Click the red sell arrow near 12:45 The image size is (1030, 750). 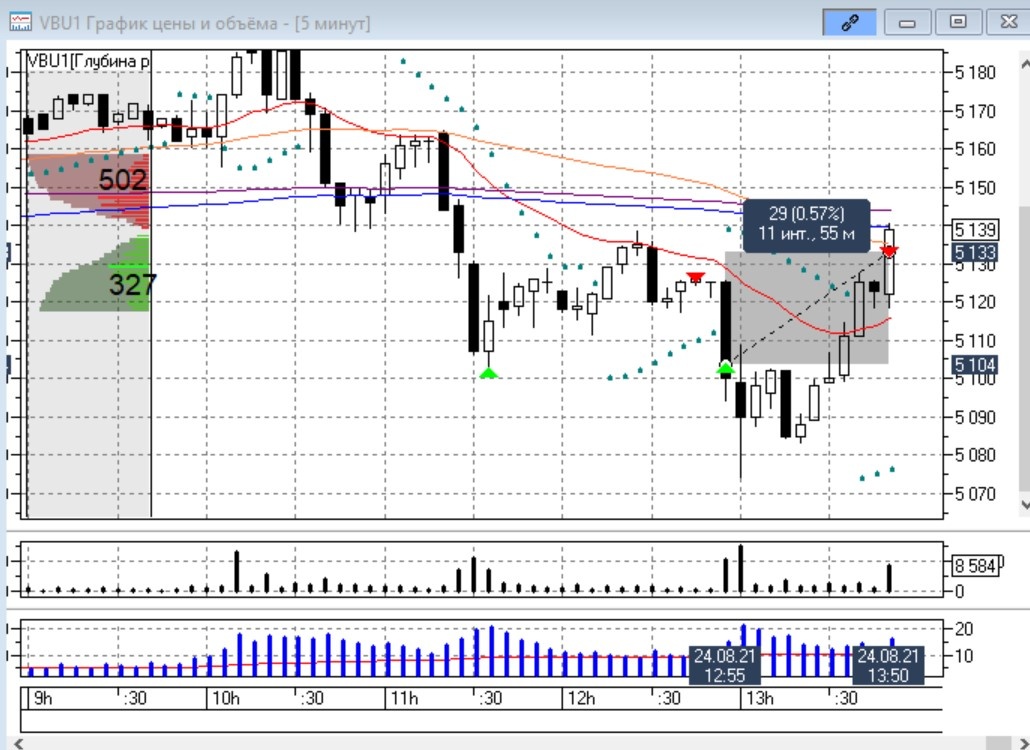[695, 277]
